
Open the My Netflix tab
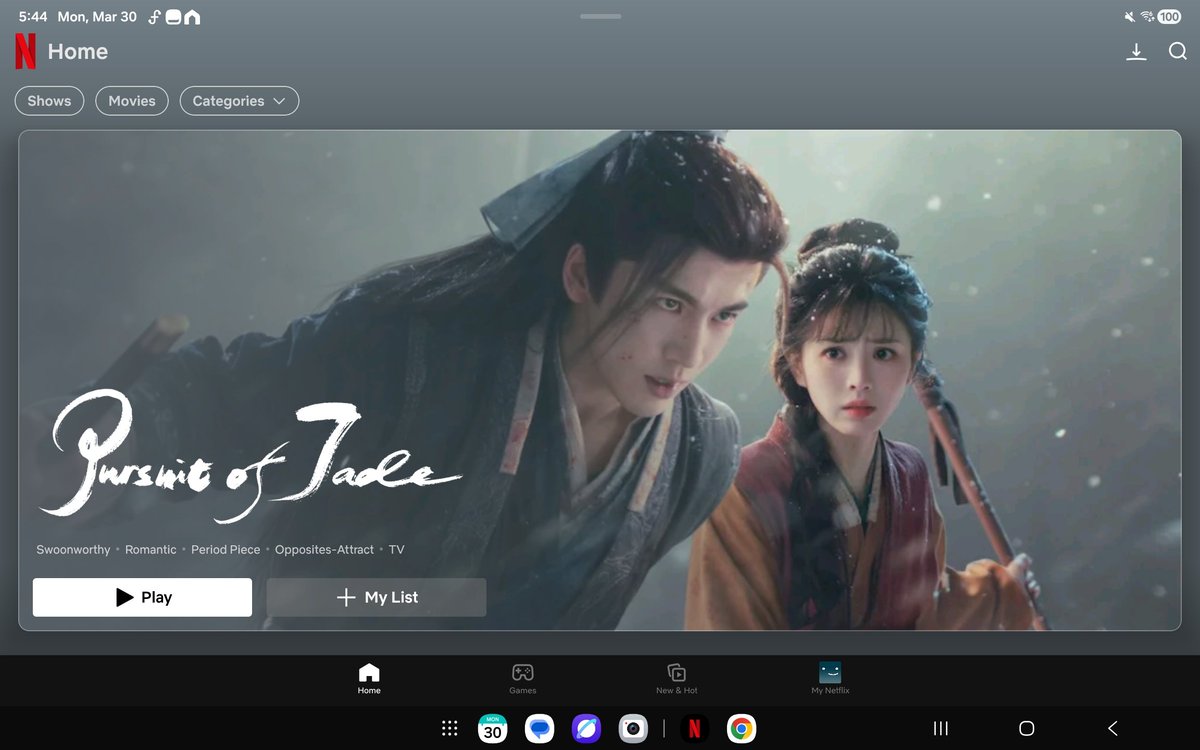tap(830, 679)
